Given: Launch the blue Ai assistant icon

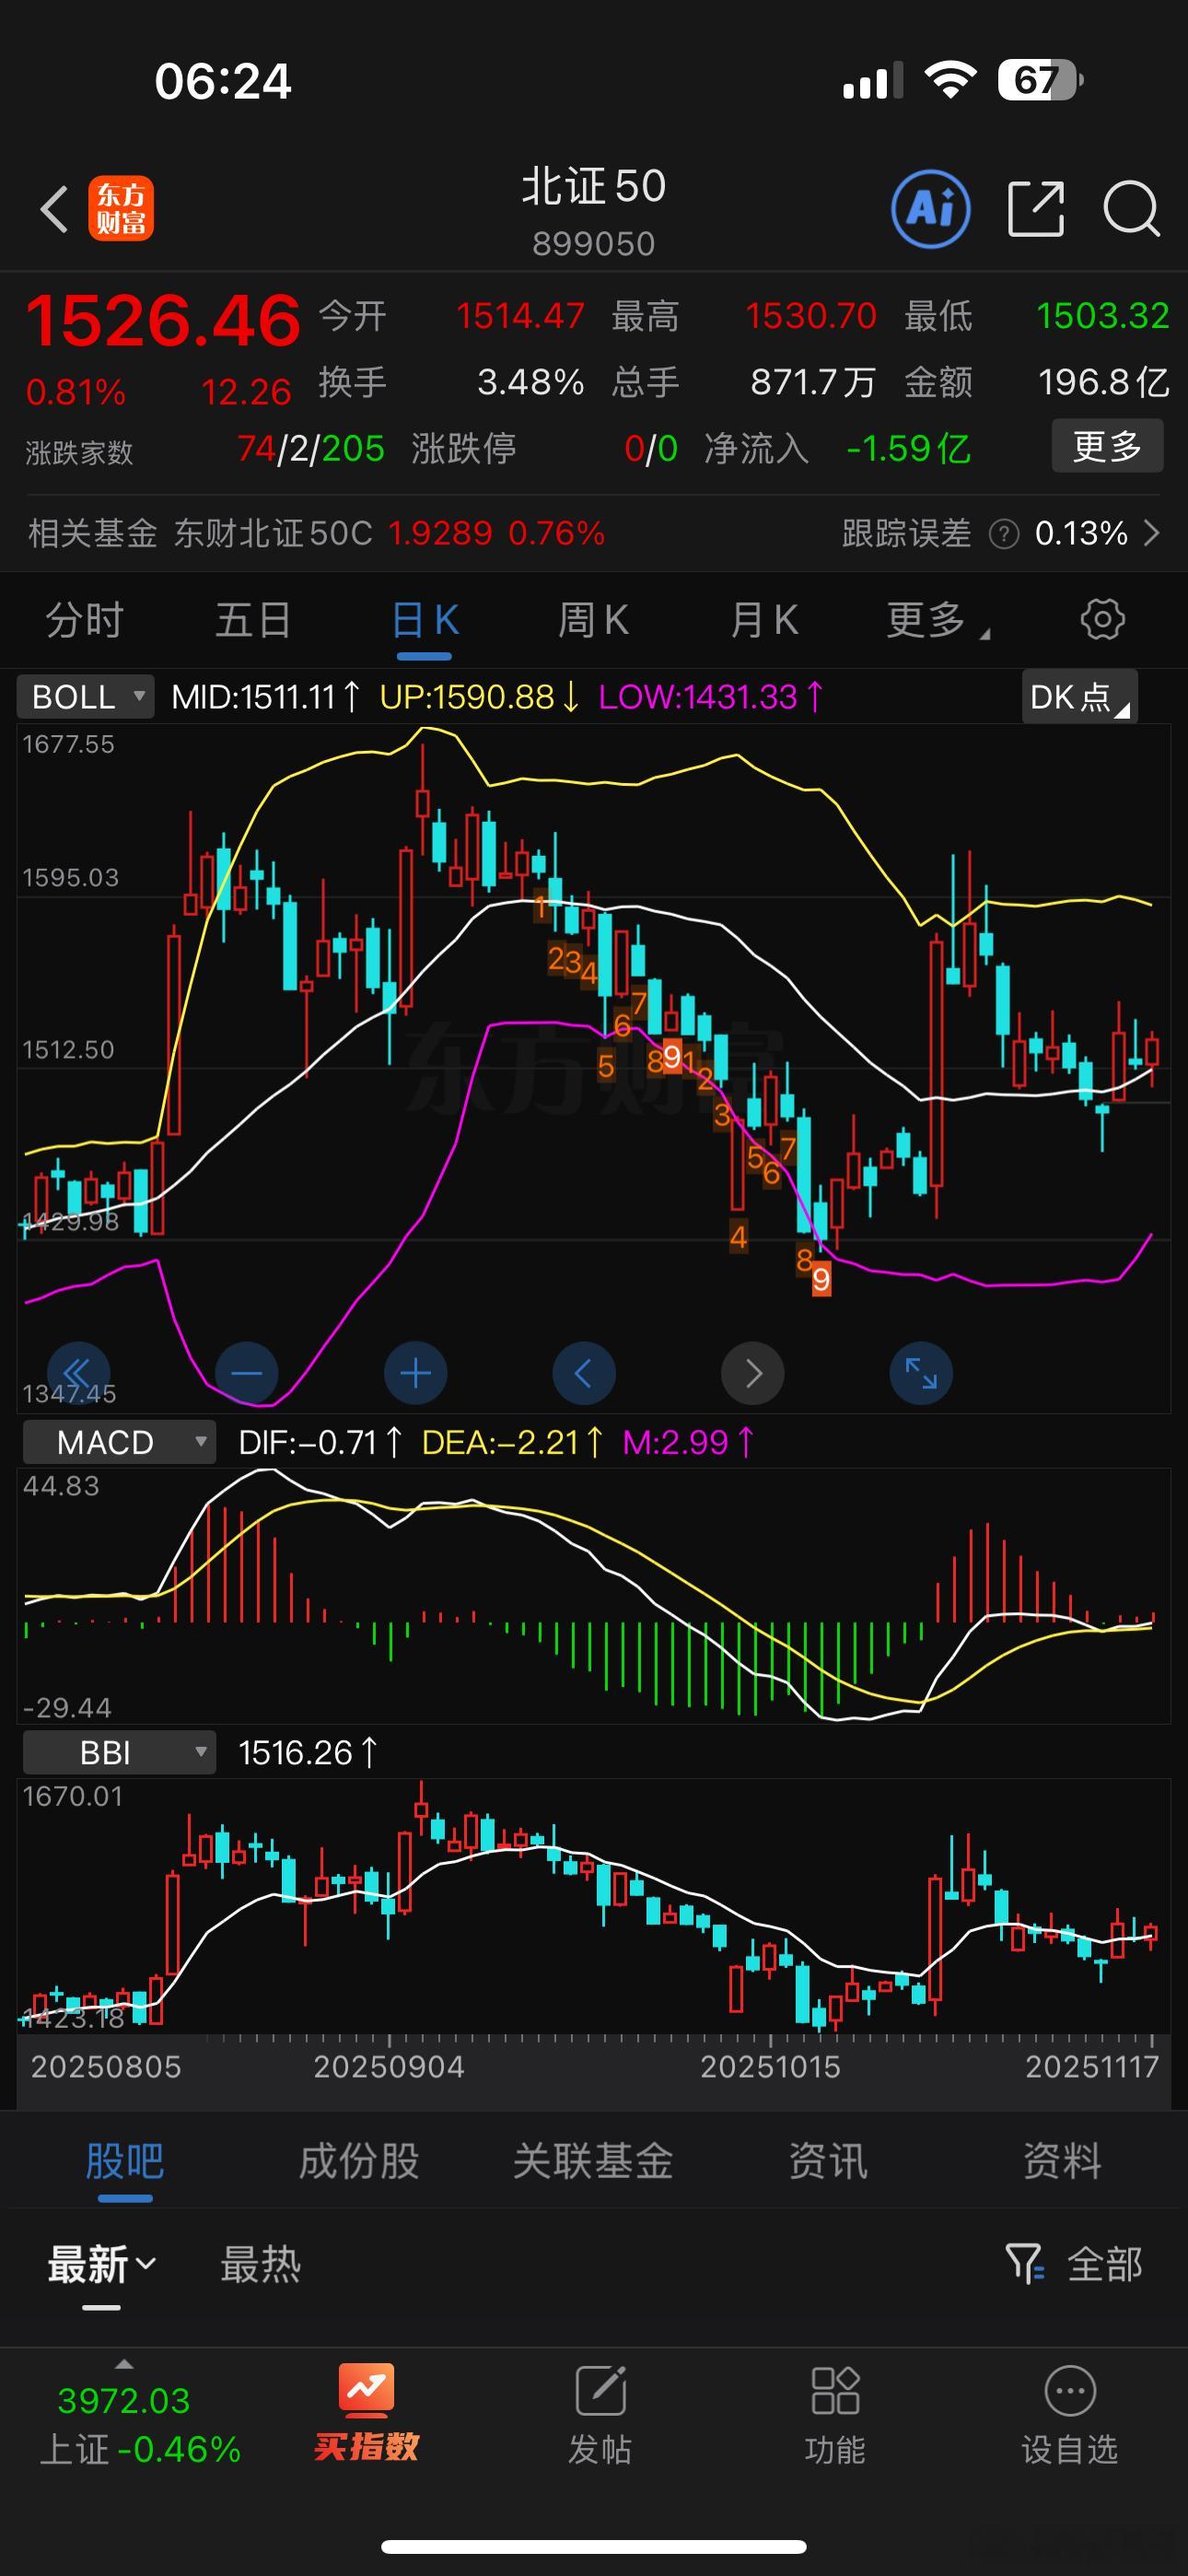Looking at the screenshot, I should point(930,209).
